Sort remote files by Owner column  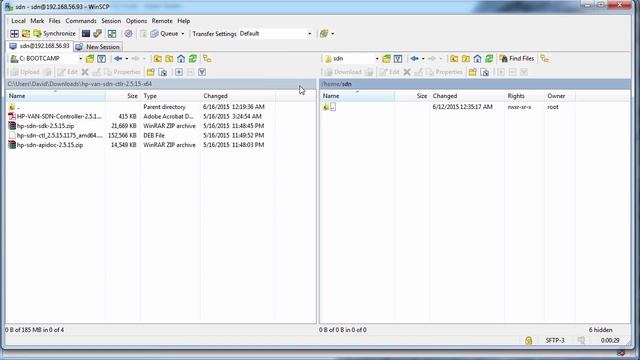click(560, 96)
